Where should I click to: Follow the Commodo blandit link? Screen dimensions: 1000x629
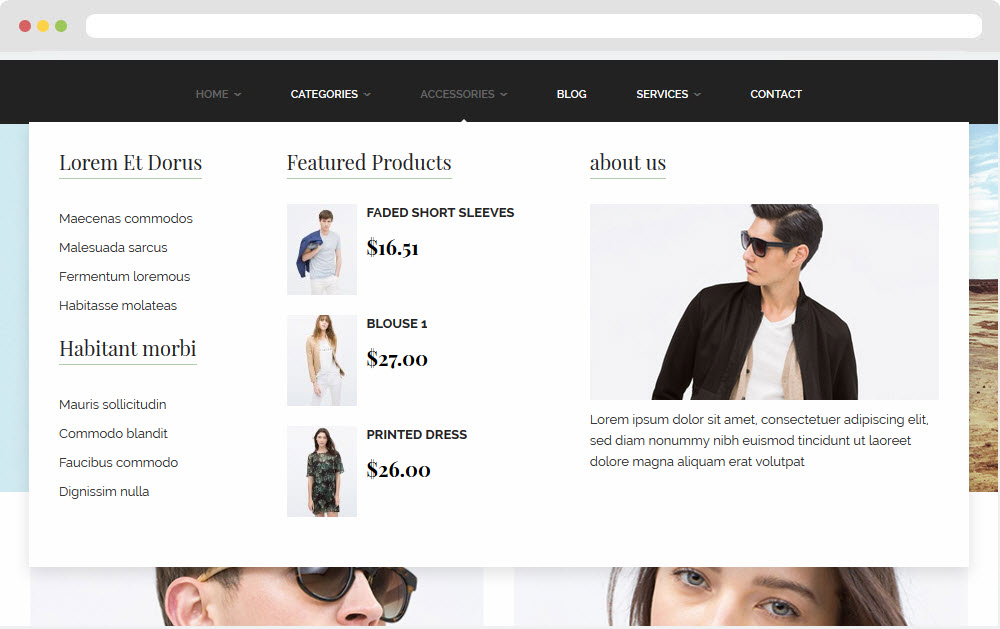(x=113, y=434)
